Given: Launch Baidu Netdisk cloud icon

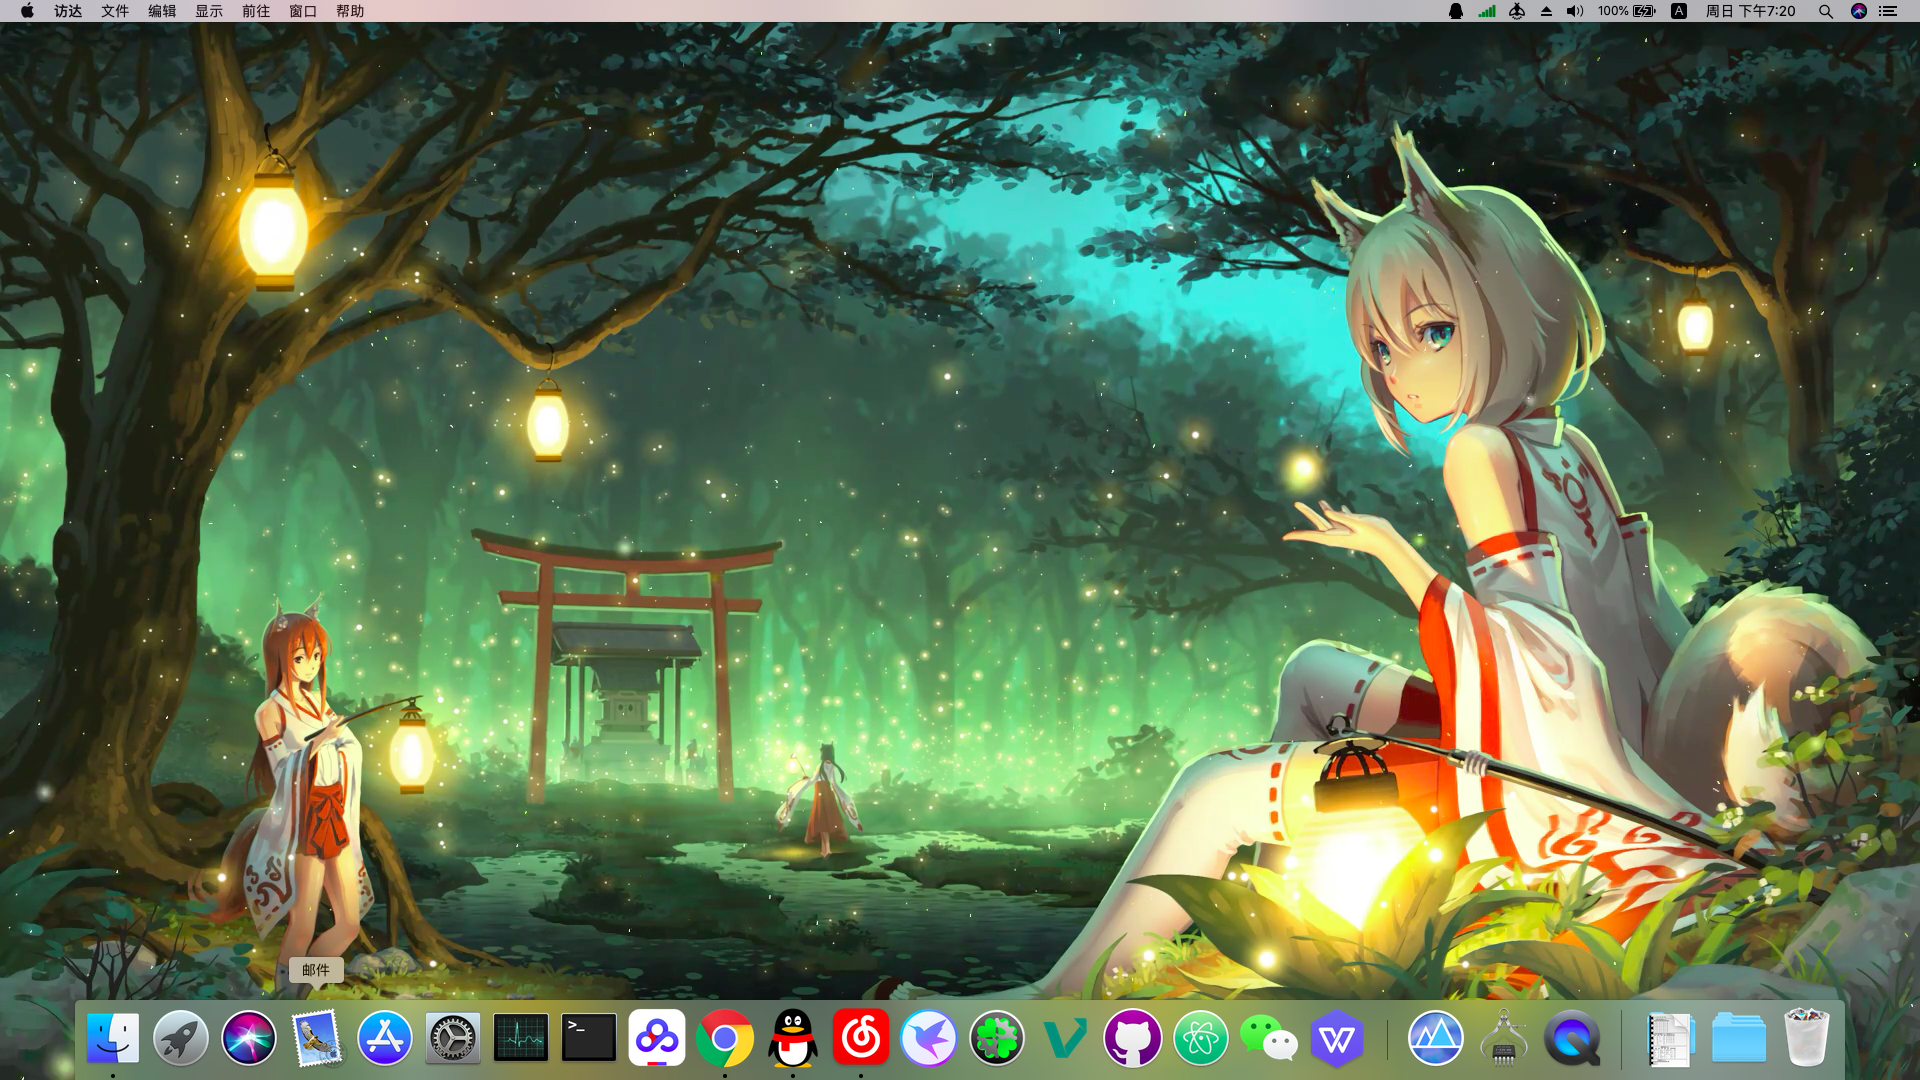Looking at the screenshot, I should tap(657, 1038).
